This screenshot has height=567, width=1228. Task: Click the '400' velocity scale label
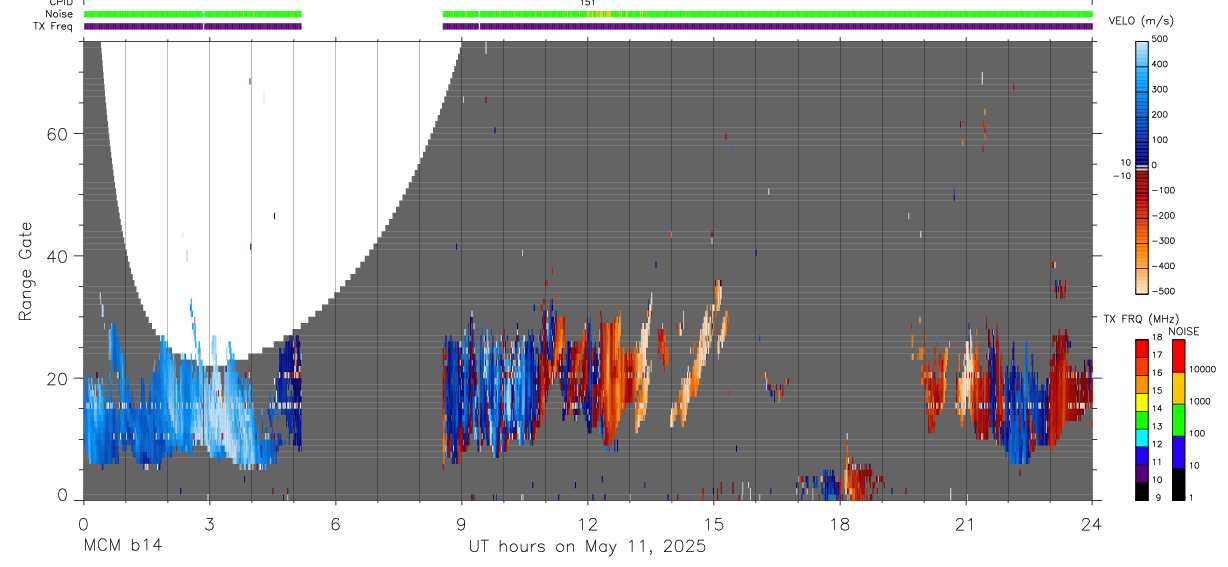pos(1160,64)
